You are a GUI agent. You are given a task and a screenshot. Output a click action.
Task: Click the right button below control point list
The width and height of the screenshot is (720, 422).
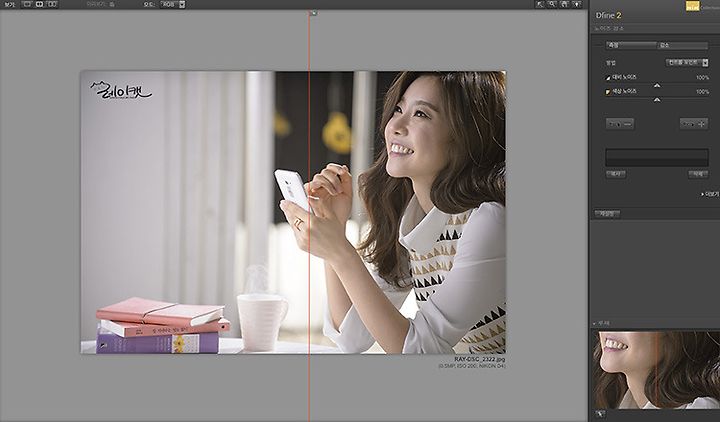[x=698, y=174]
